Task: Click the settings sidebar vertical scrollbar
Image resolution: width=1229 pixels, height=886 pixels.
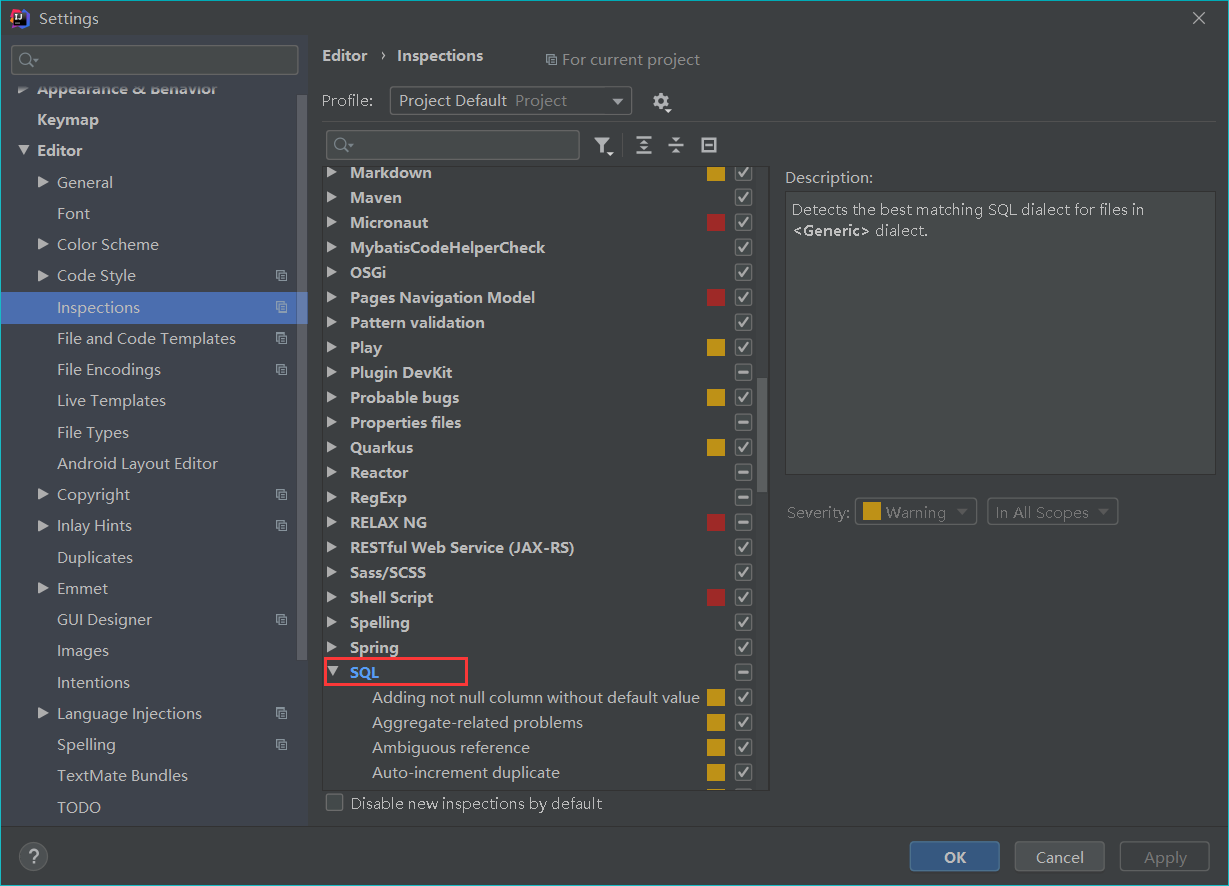Action: point(302,378)
